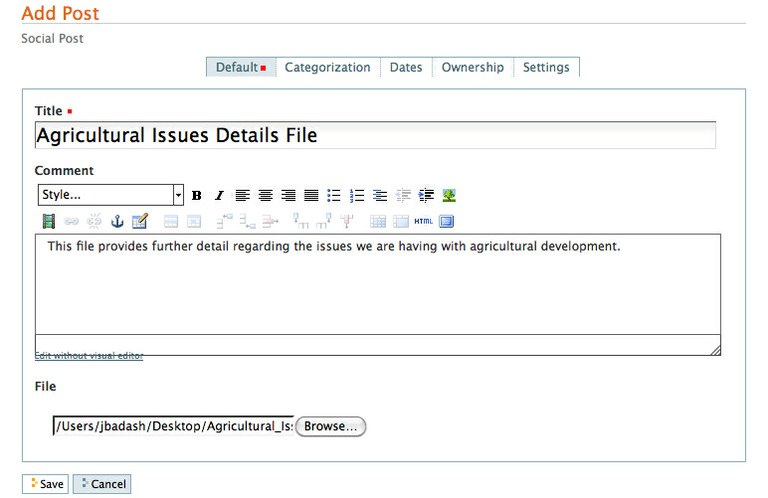The width and height of the screenshot is (768, 498).
Task: Insert an anchor with the anchor icon
Action: coord(117,221)
